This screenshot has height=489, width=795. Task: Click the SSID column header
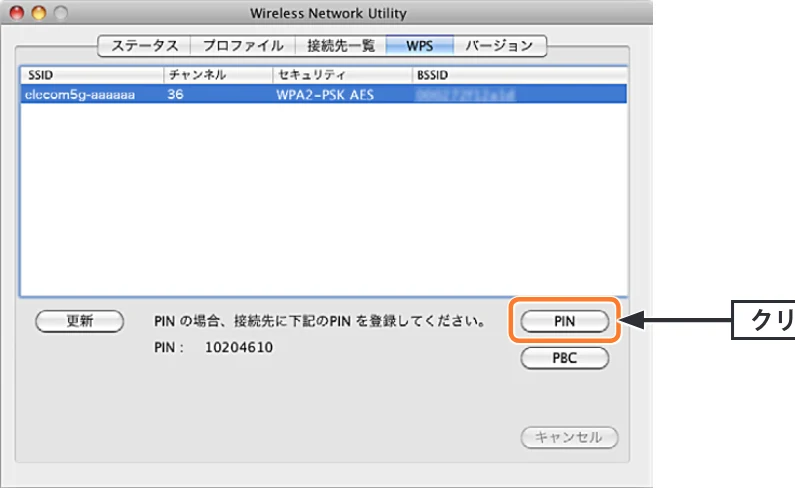click(92, 75)
